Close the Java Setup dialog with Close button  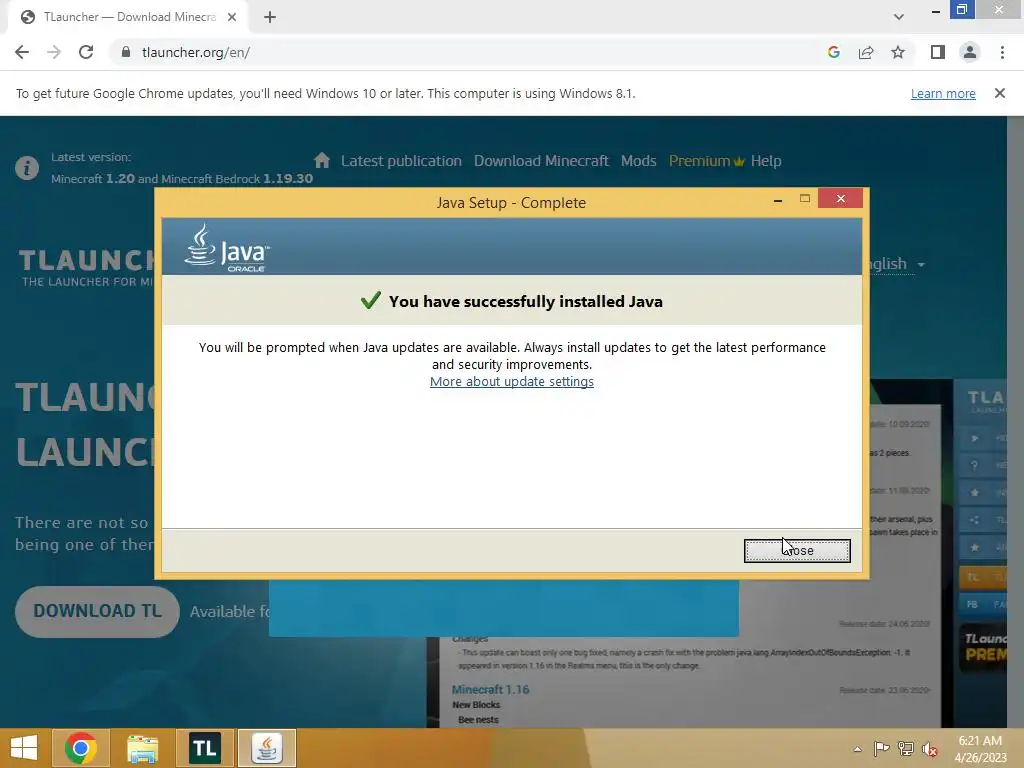coord(797,551)
